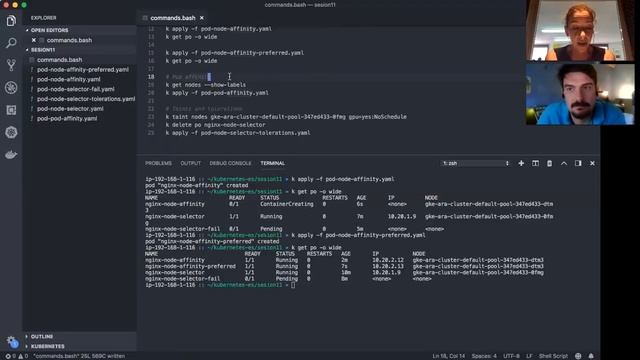Click nginx-node-affinity-preferred row in terminal
Viewport: 640px width, 360px height.
[344, 266]
